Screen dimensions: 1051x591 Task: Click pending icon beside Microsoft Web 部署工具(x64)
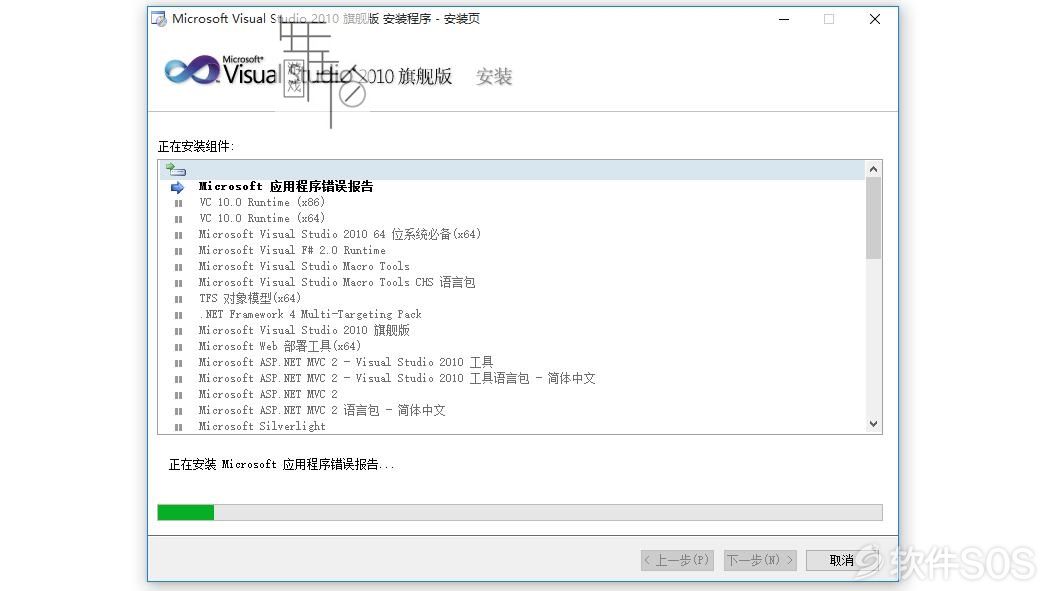click(178, 347)
